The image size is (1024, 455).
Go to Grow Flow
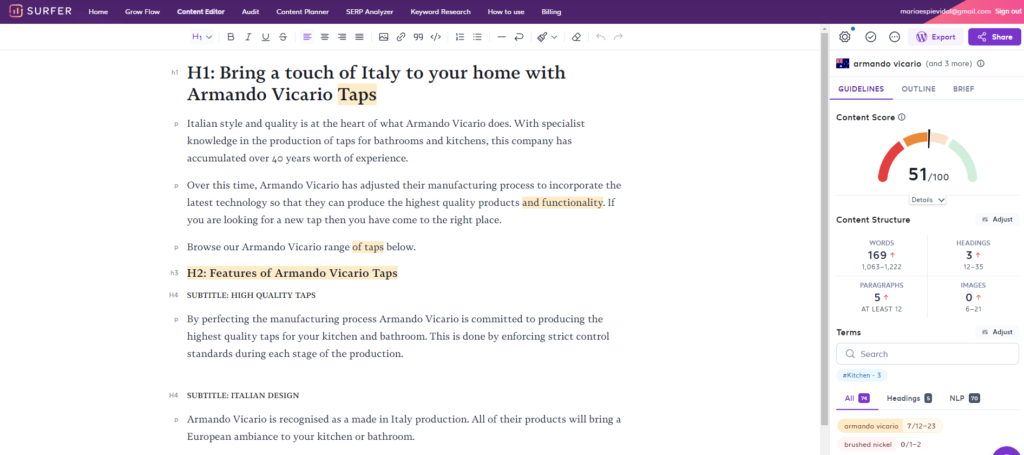pos(142,12)
